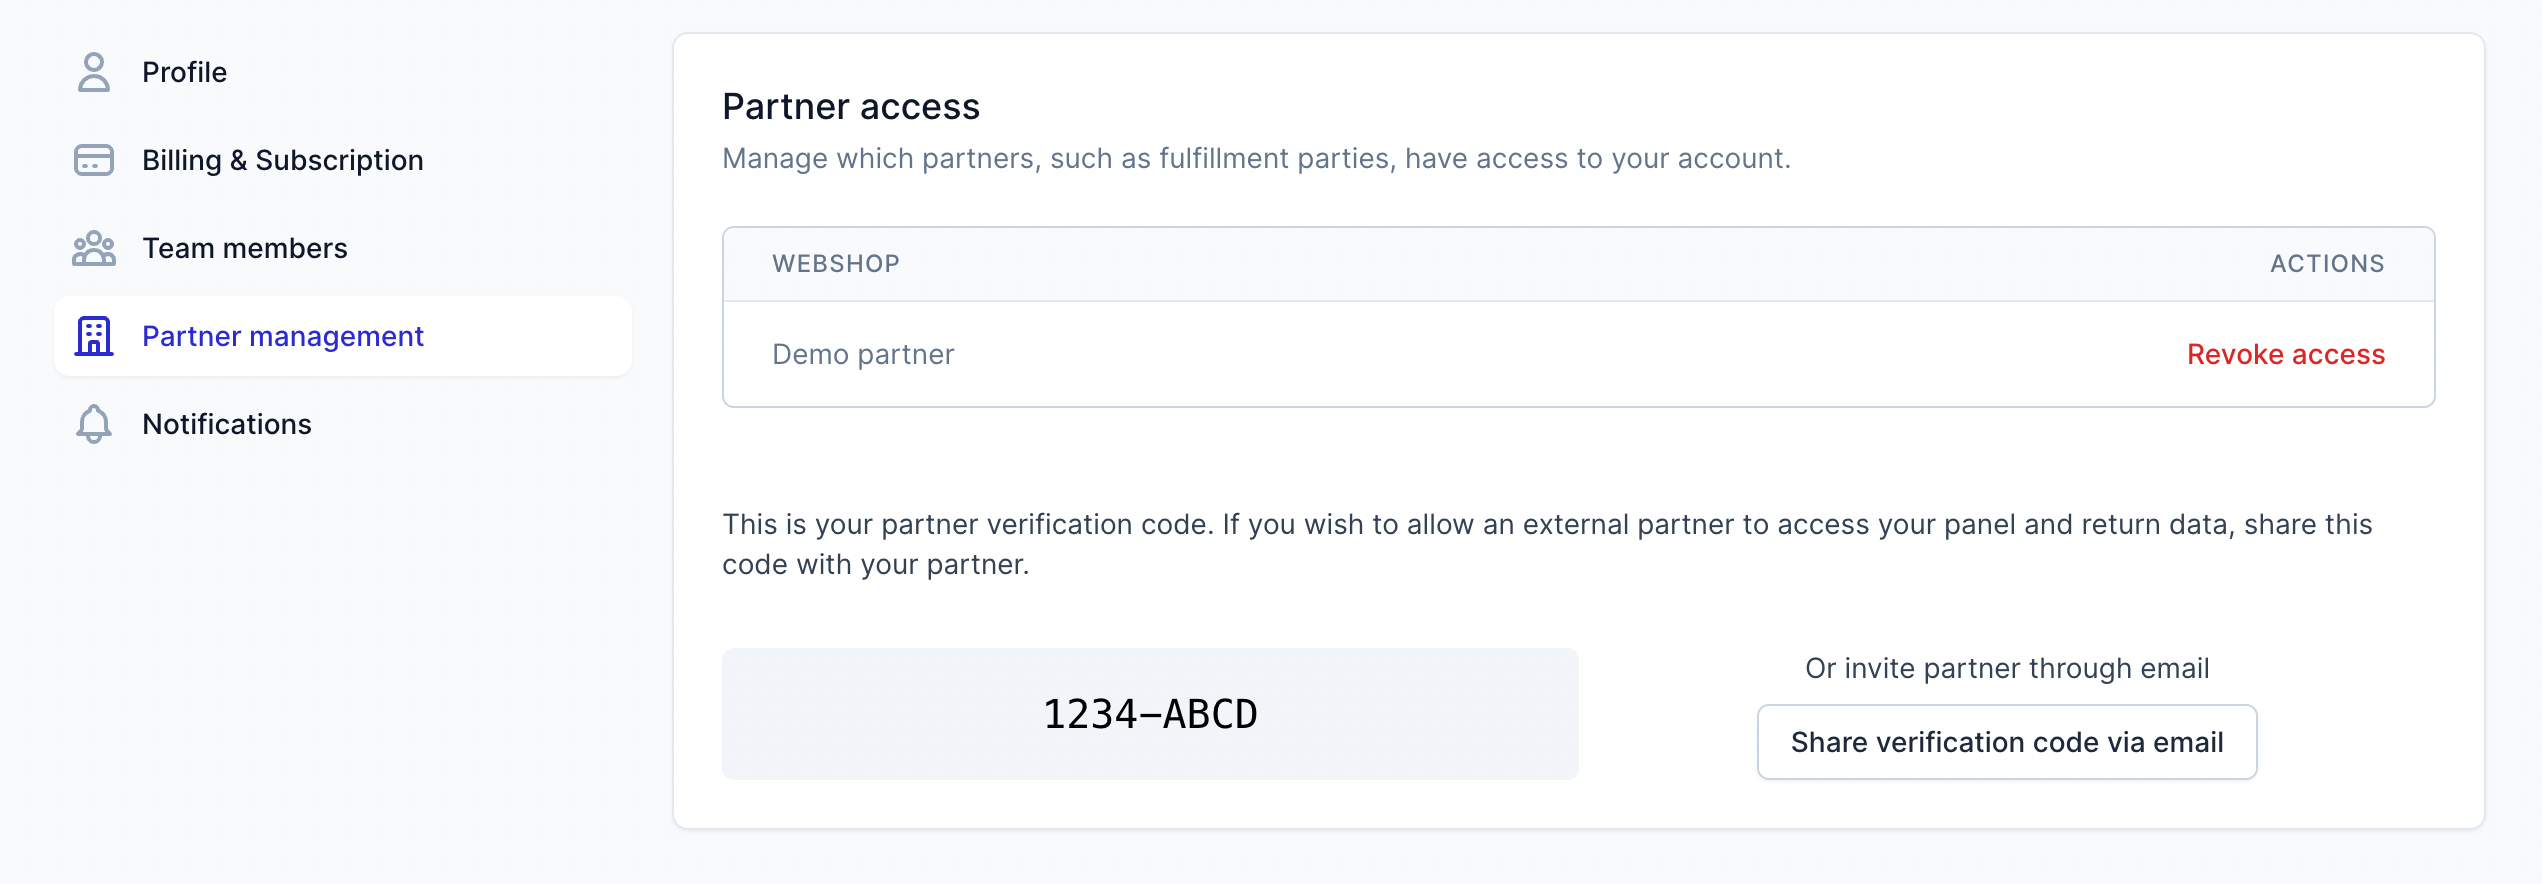The image size is (2542, 884).
Task: Click the ACTIONS column header
Action: point(2326,264)
